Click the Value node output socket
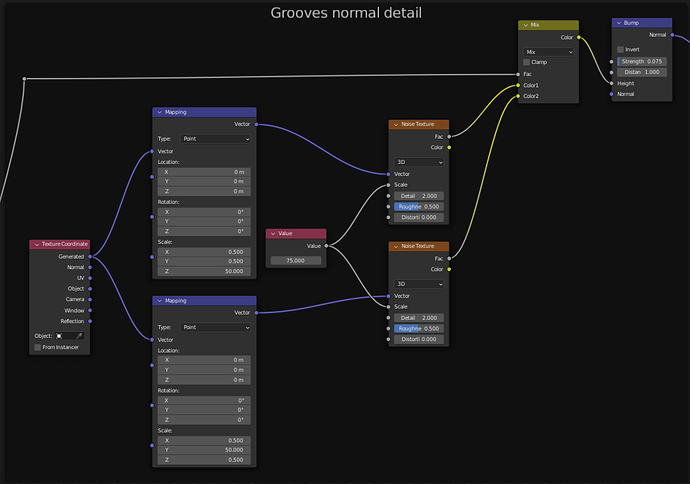690x484 pixels. [326, 246]
